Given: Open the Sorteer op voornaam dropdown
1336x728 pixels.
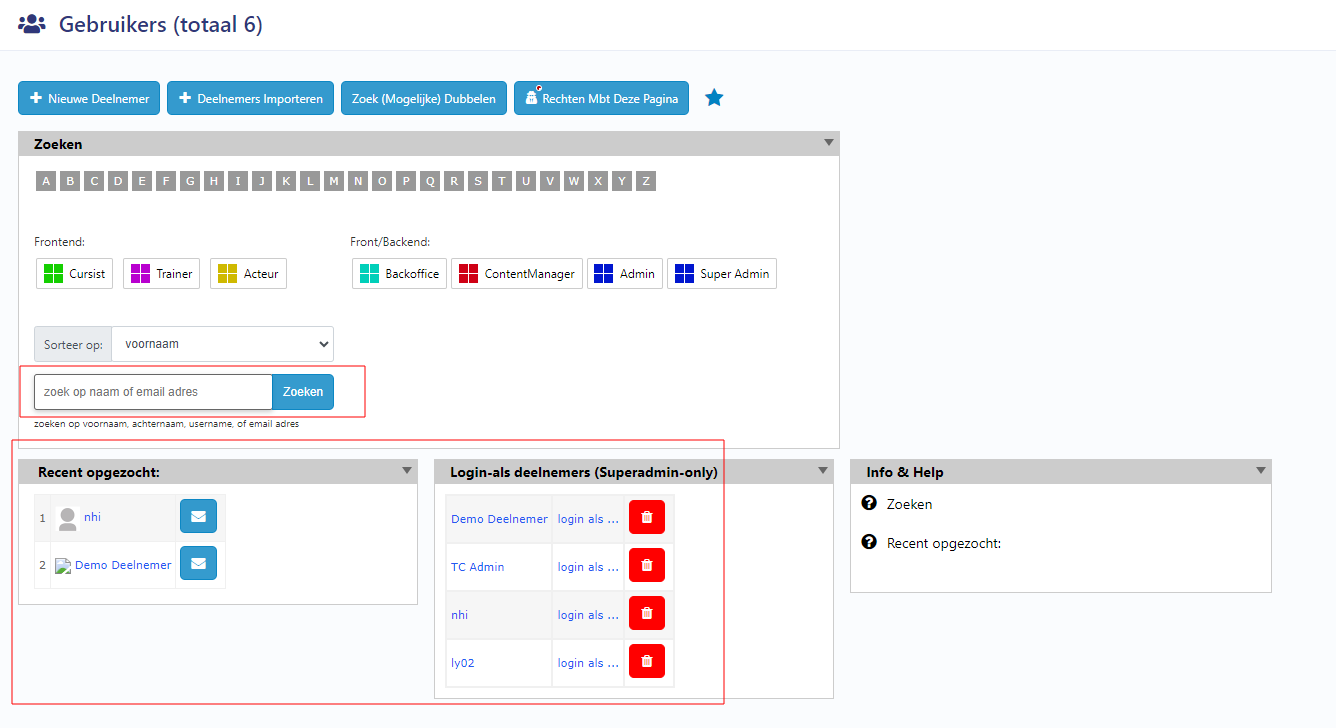Looking at the screenshot, I should (222, 344).
